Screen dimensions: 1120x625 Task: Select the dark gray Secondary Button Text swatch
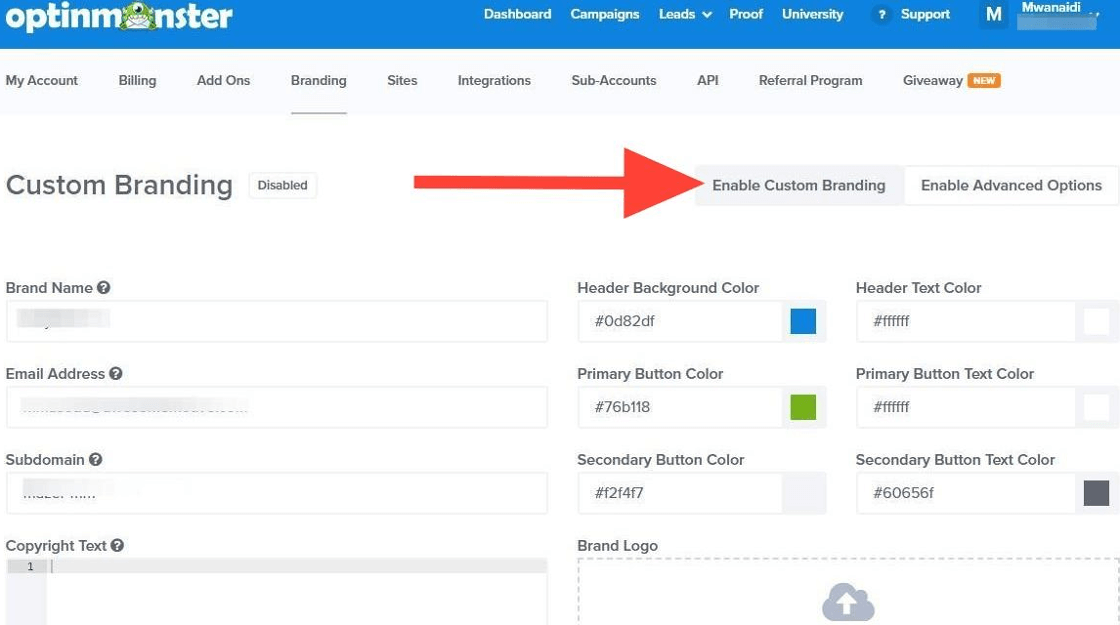[1096, 493]
